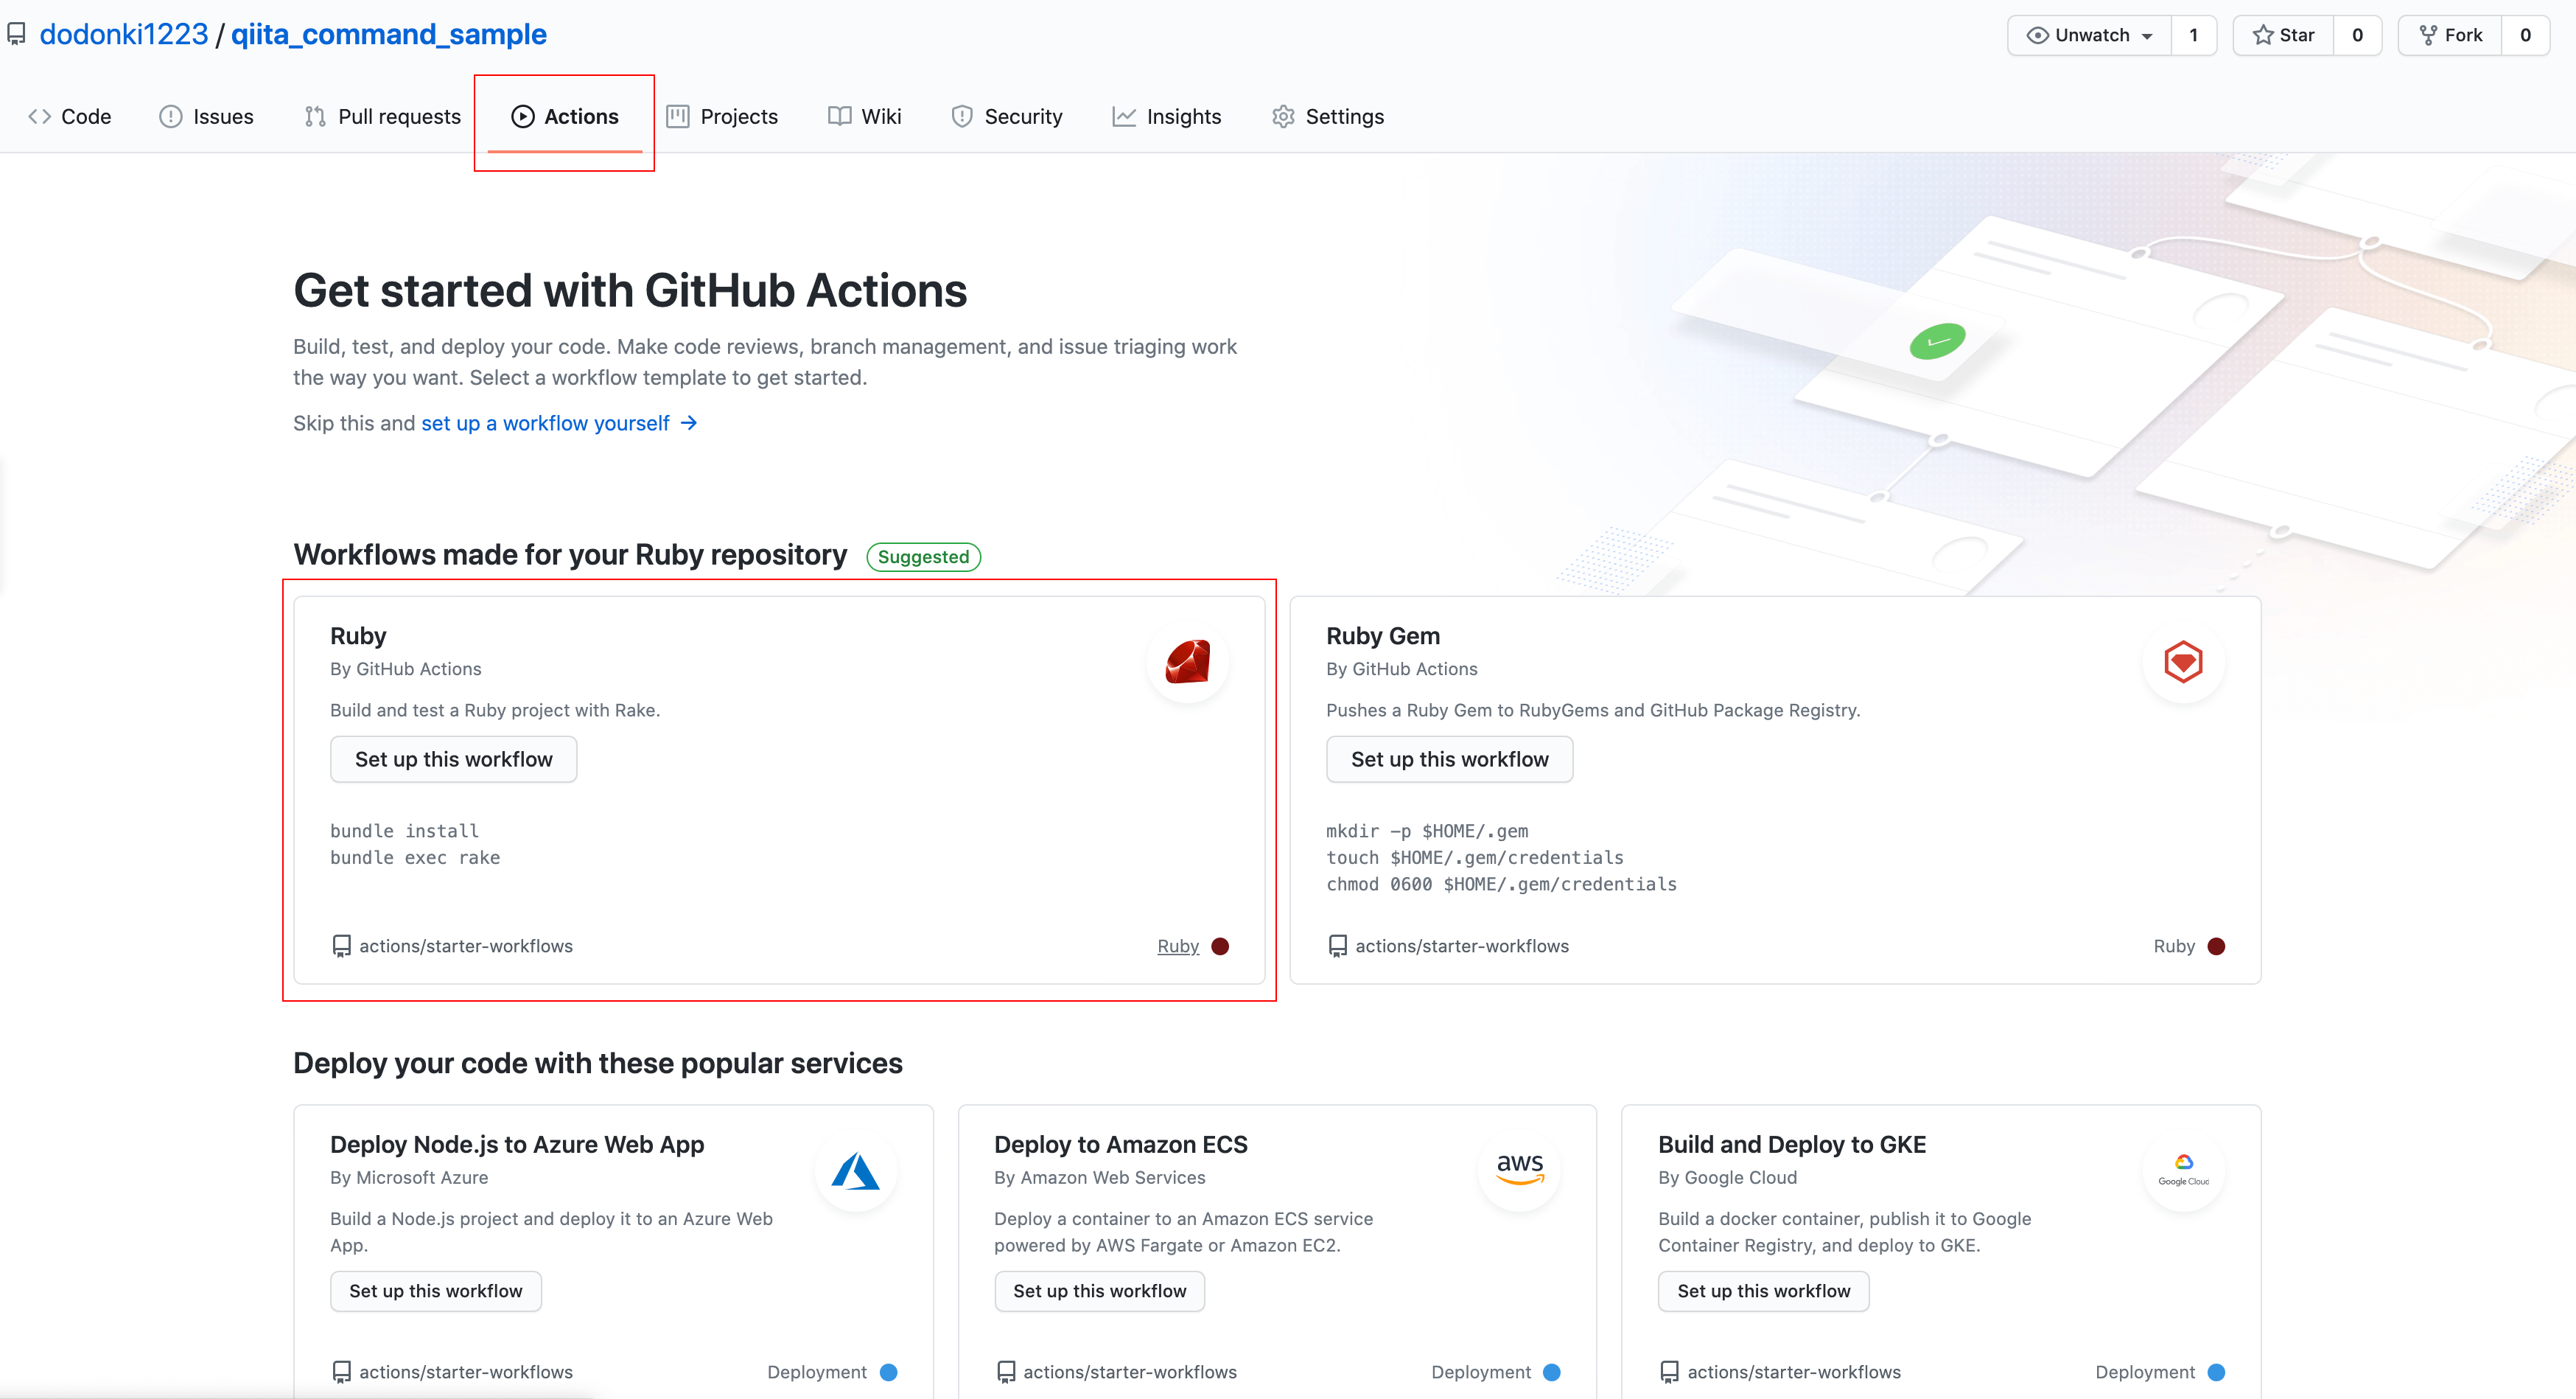Open the Wiki tab
The width and height of the screenshot is (2576, 1399).
[865, 117]
